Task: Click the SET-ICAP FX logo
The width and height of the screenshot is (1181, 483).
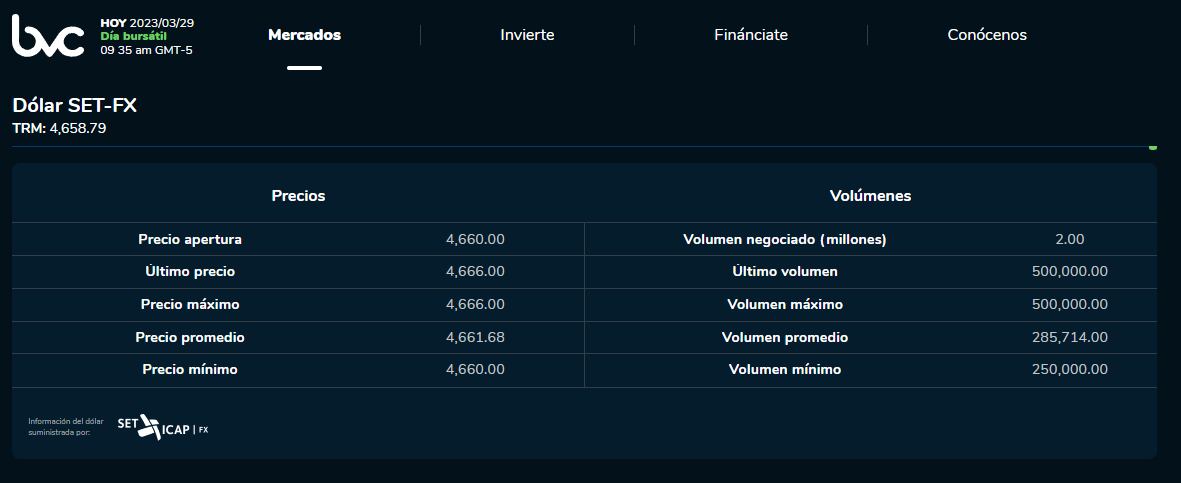Action: 163,427
